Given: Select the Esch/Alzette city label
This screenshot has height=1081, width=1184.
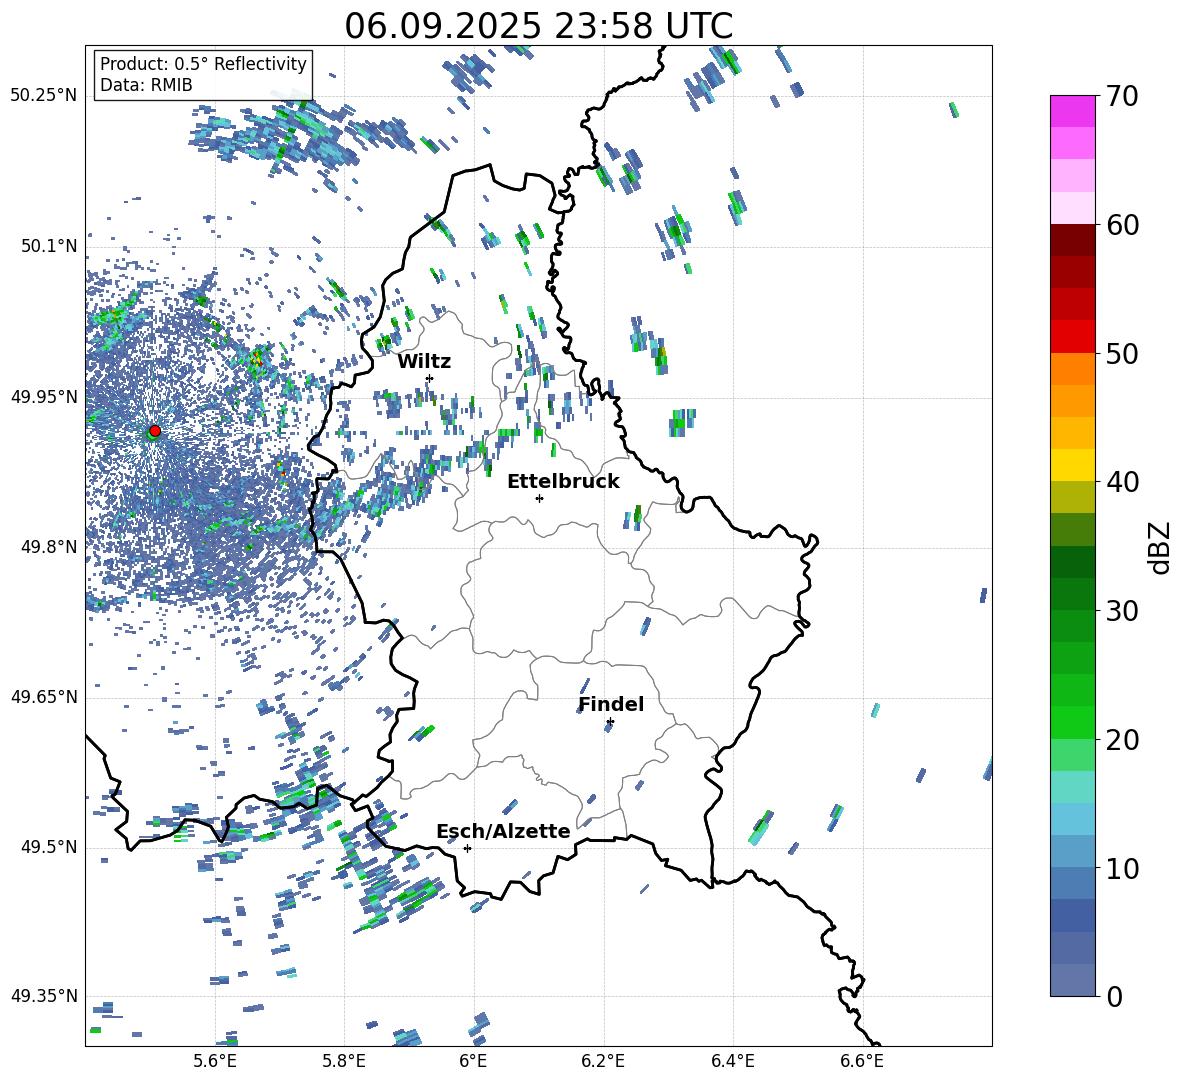Looking at the screenshot, I should click(x=503, y=831).
